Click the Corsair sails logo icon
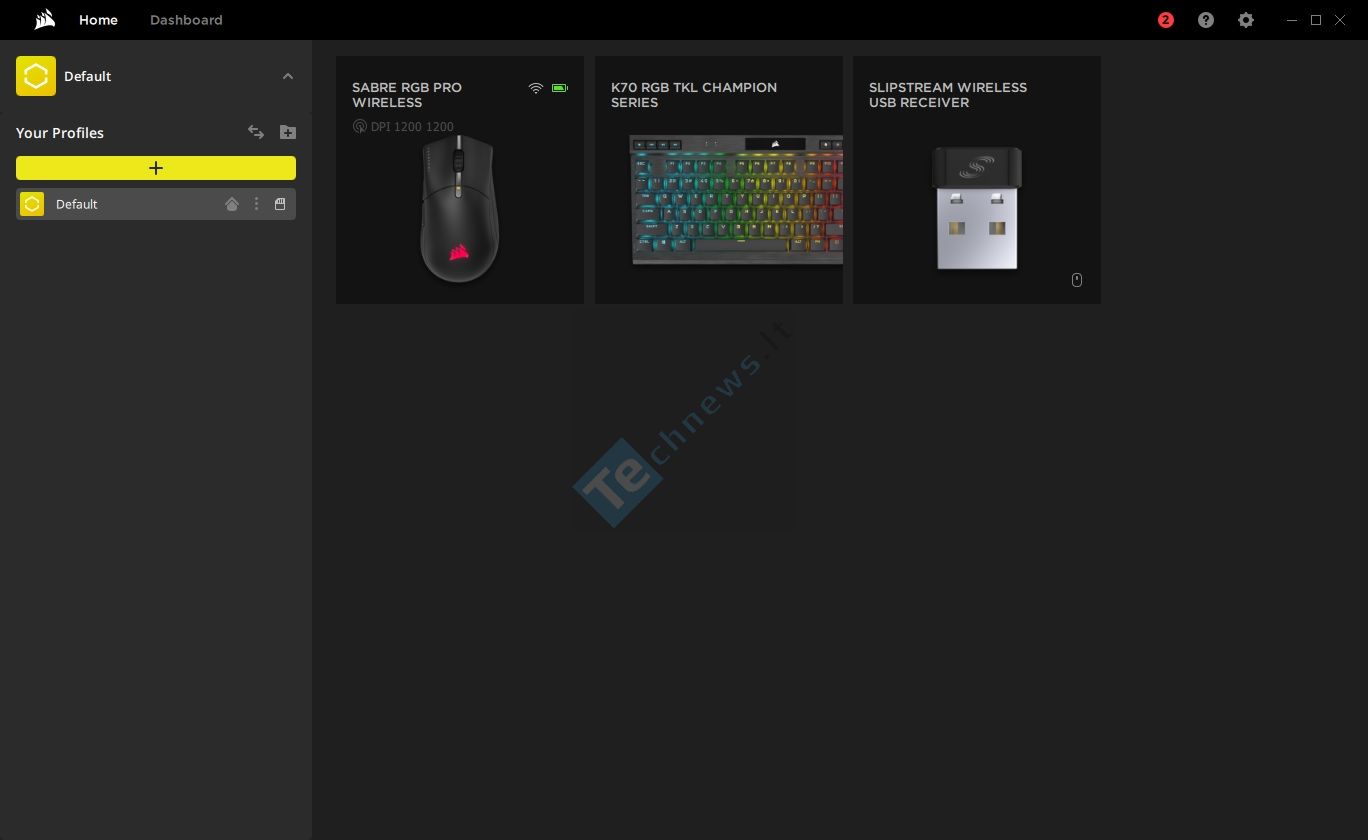The image size is (1368, 840). pyautogui.click(x=44, y=20)
